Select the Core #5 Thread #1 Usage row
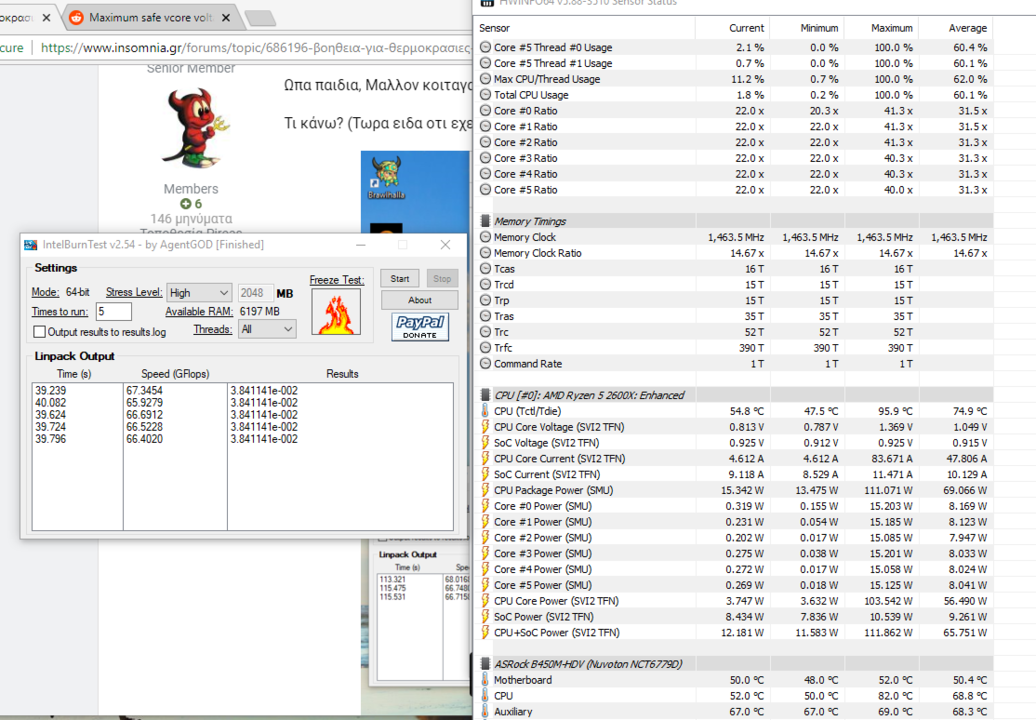 [735, 63]
